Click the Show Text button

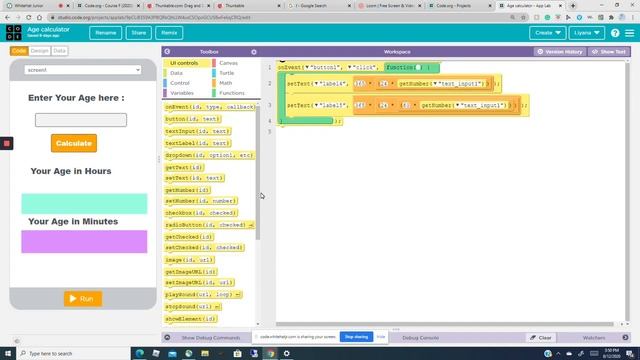[609, 52]
